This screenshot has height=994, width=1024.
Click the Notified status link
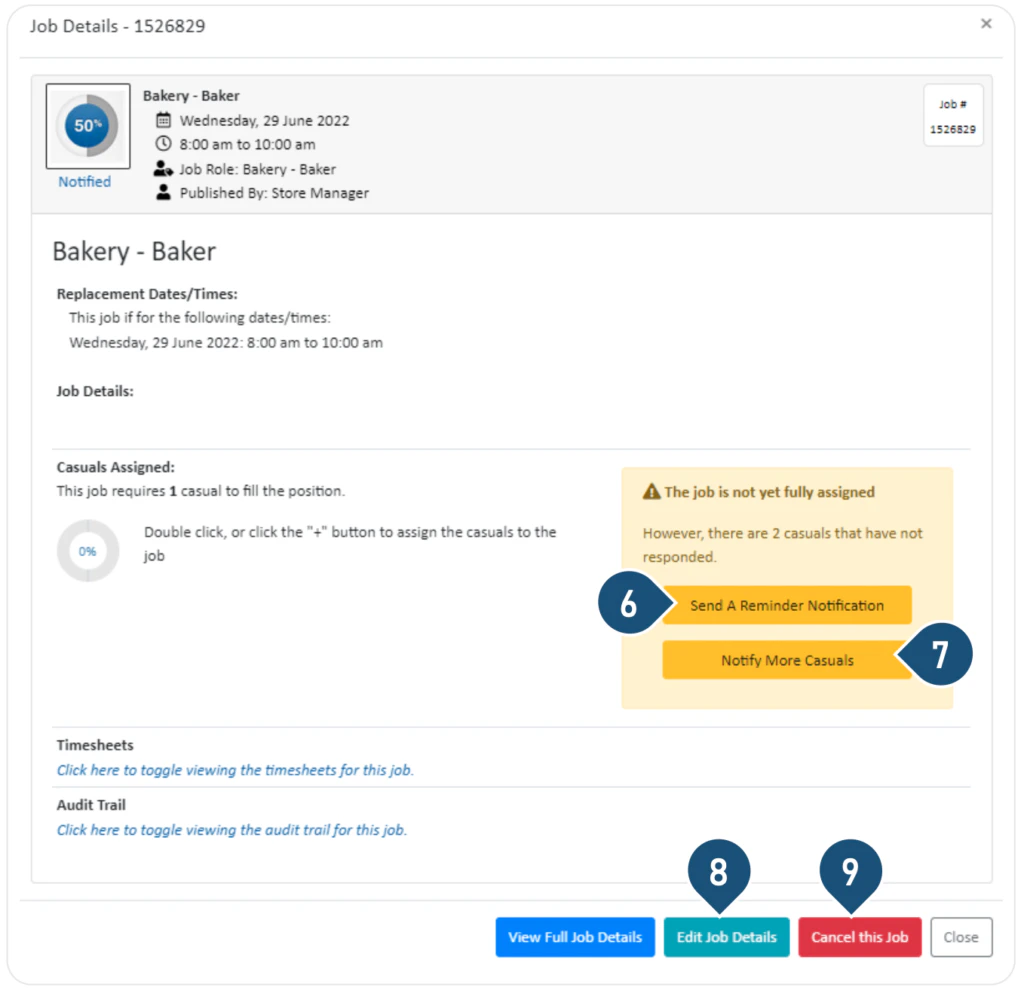tap(85, 182)
